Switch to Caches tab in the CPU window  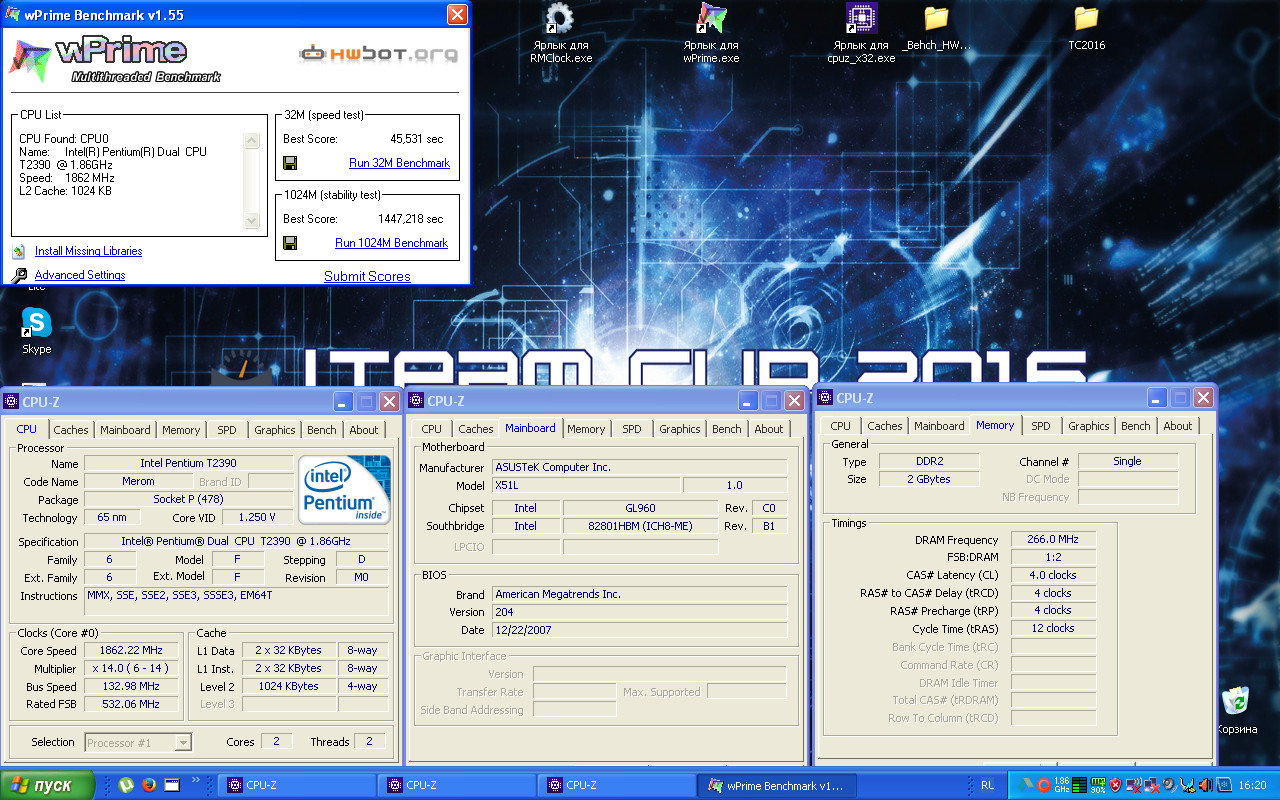pyautogui.click(x=71, y=430)
